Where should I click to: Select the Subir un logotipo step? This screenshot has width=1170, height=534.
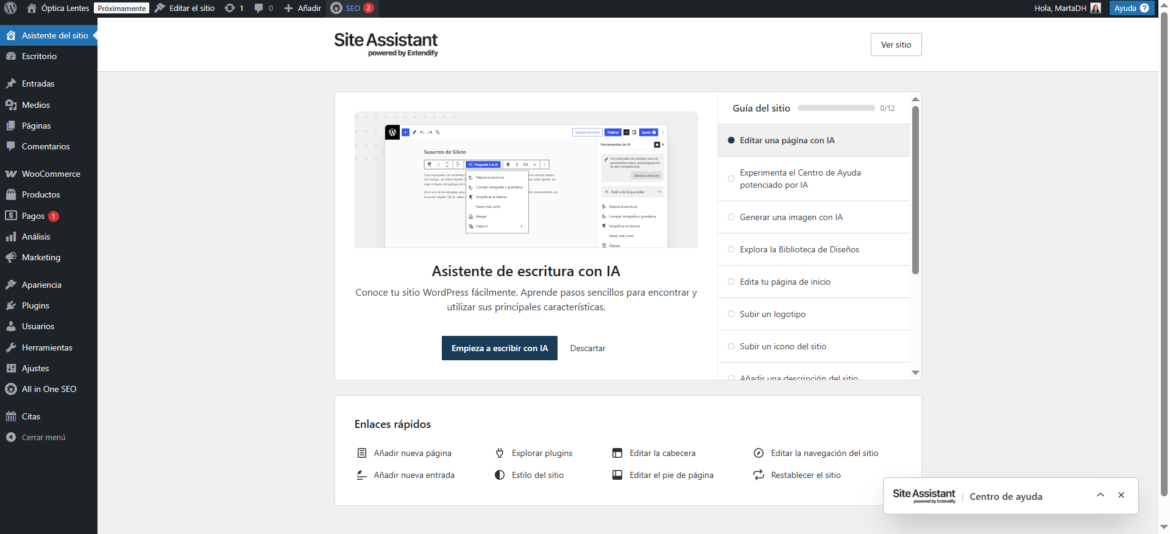click(813, 314)
